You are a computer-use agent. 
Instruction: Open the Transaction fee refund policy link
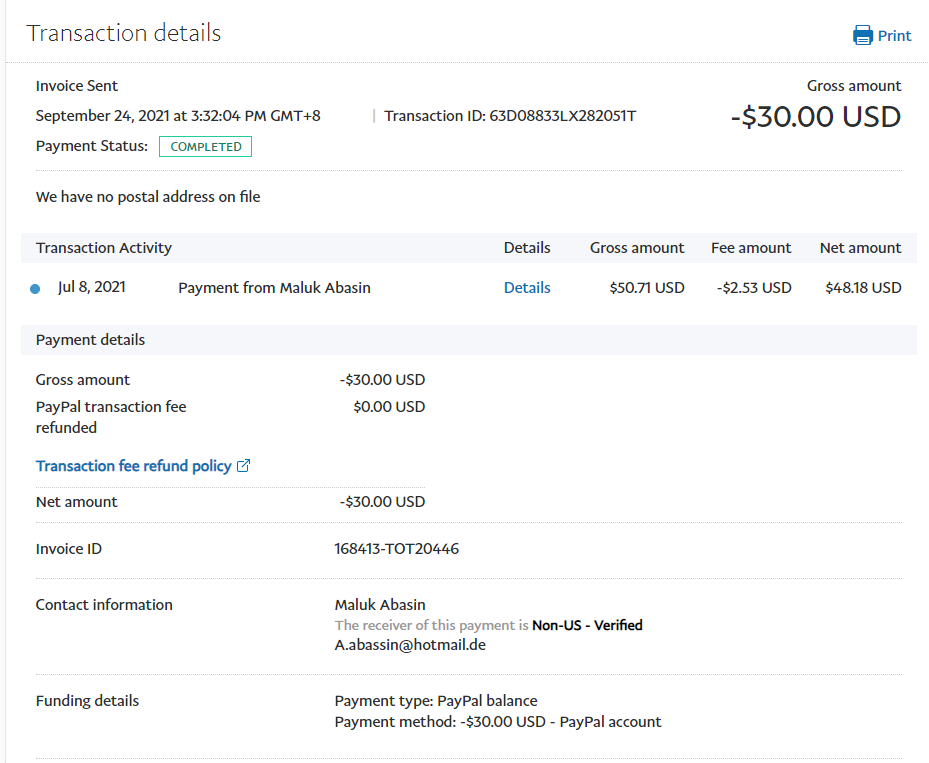click(133, 466)
